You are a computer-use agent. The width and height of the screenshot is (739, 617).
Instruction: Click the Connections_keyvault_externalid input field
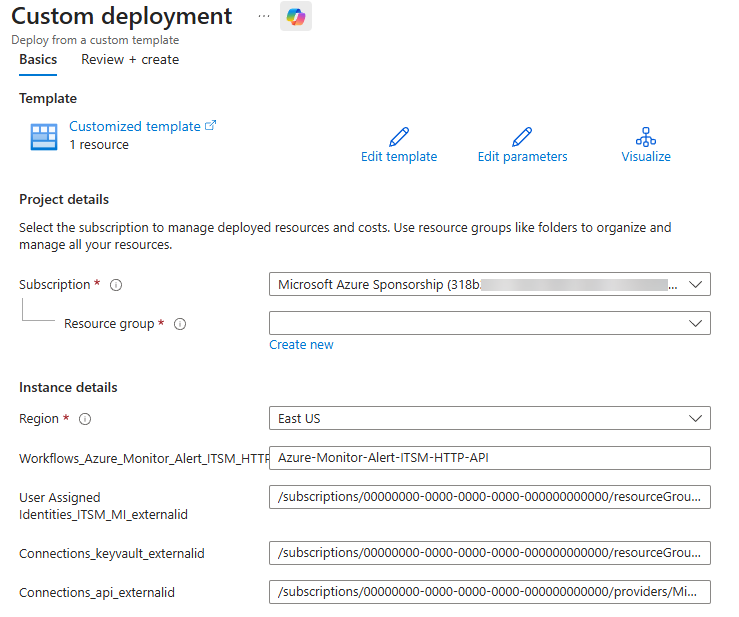point(489,553)
